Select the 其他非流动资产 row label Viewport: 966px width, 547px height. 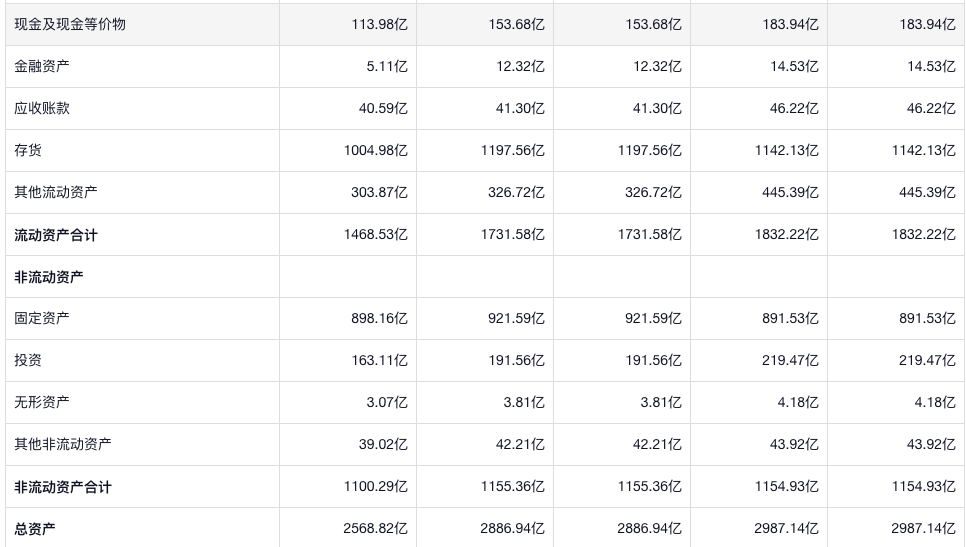coord(63,444)
